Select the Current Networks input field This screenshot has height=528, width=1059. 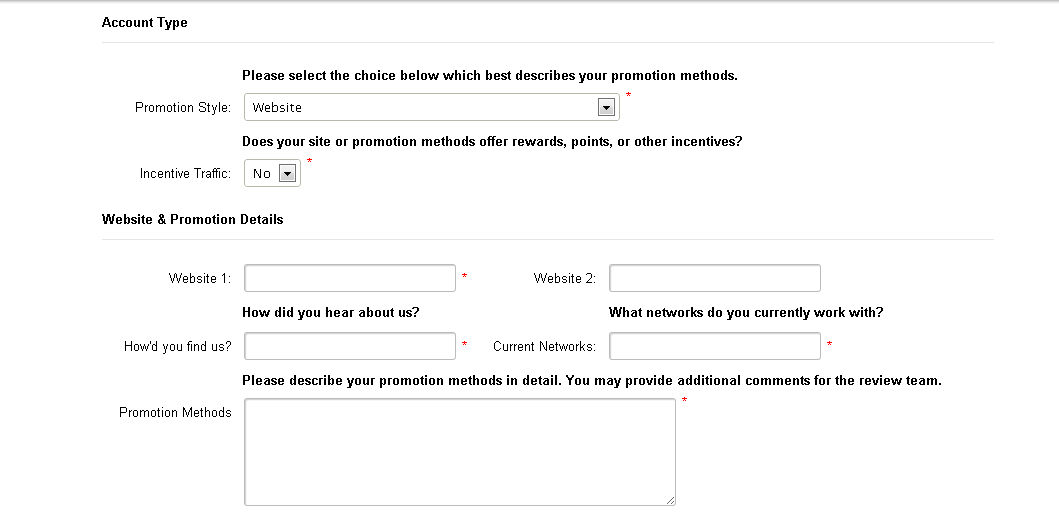714,346
